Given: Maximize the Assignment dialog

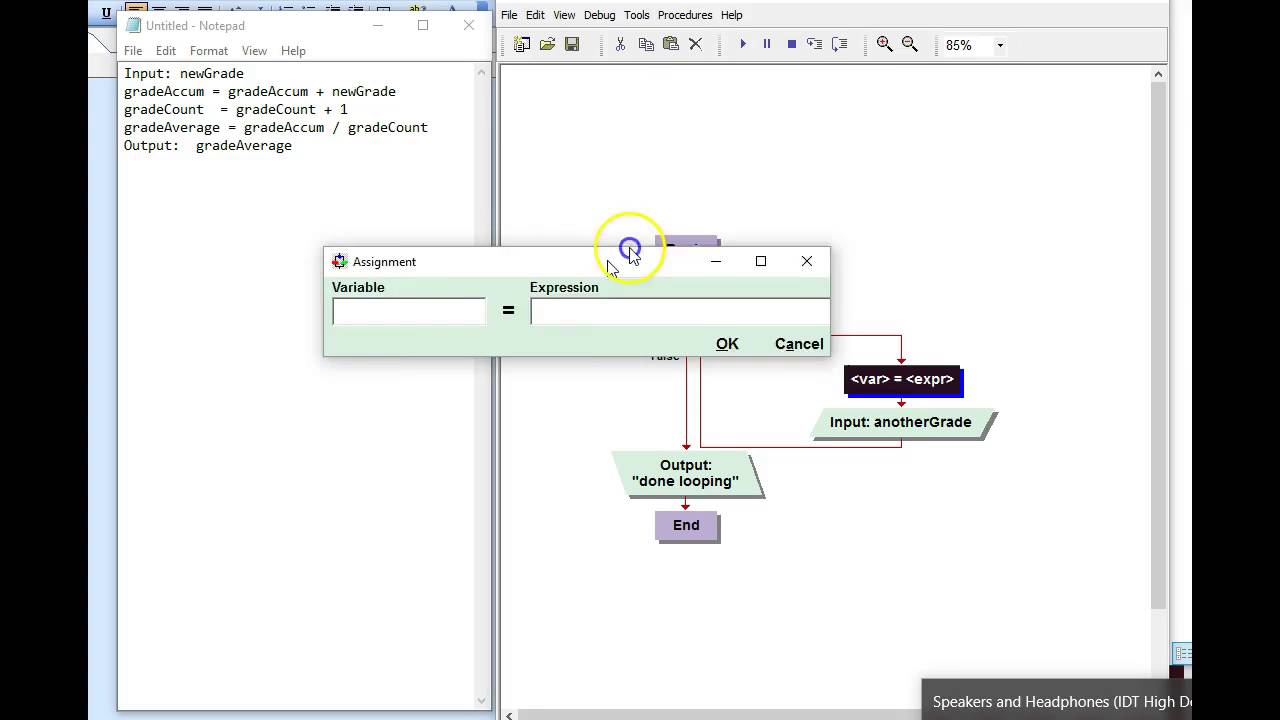Looking at the screenshot, I should (x=761, y=261).
